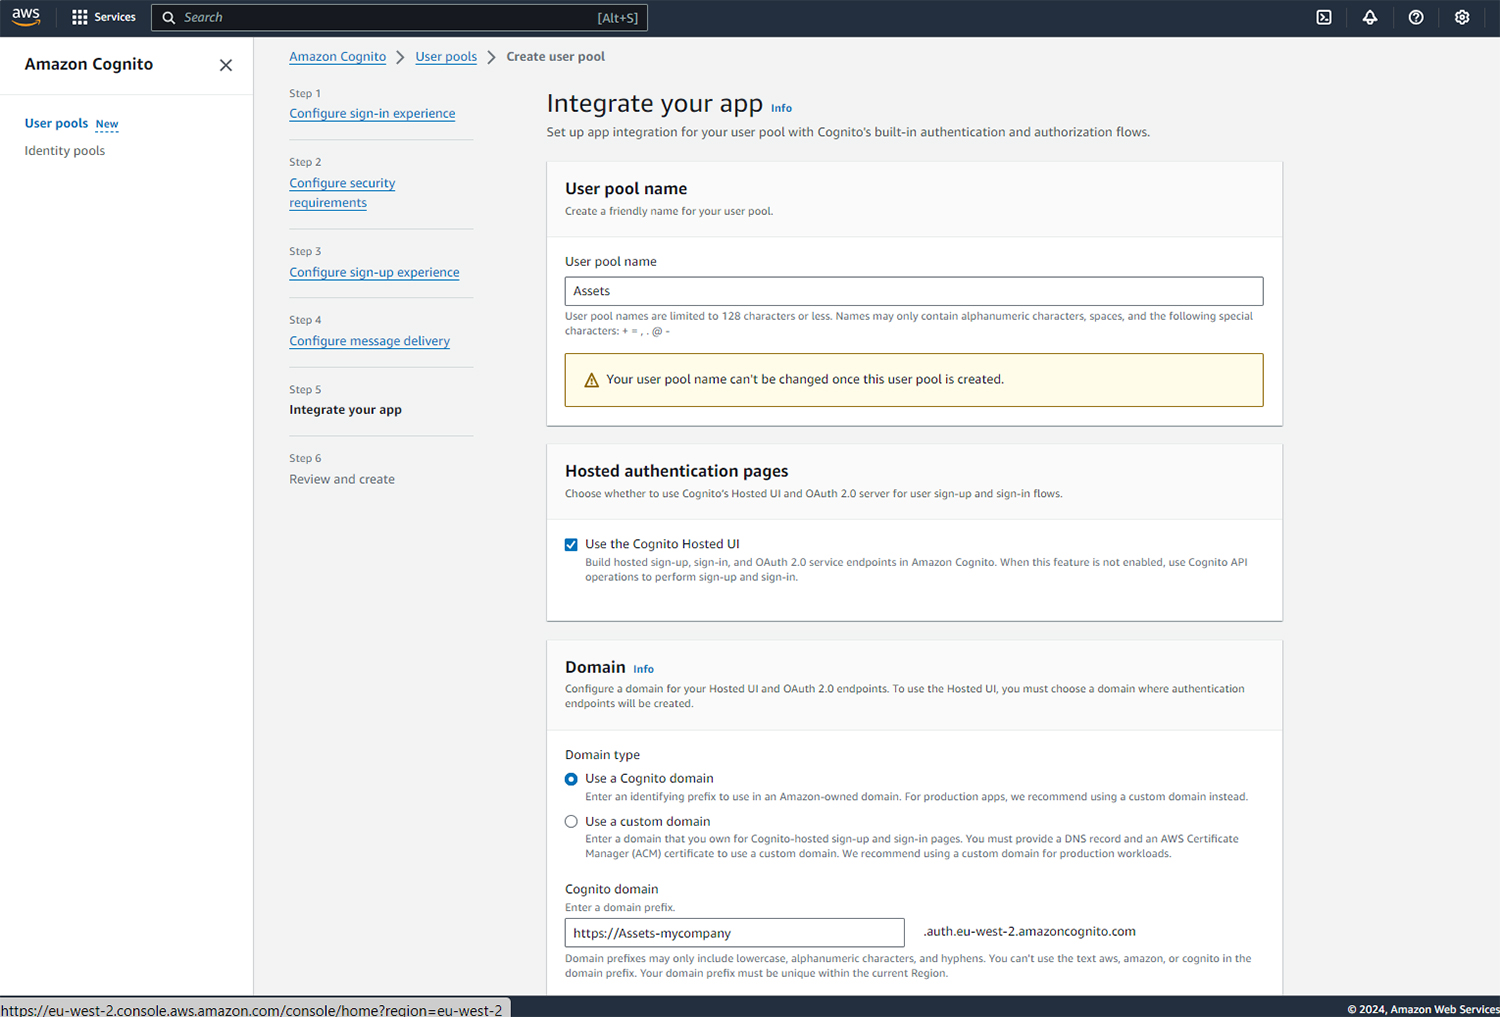Screen dimensions: 1500x1017
Task: Click the AWS logo home icon
Action: (x=26, y=17)
